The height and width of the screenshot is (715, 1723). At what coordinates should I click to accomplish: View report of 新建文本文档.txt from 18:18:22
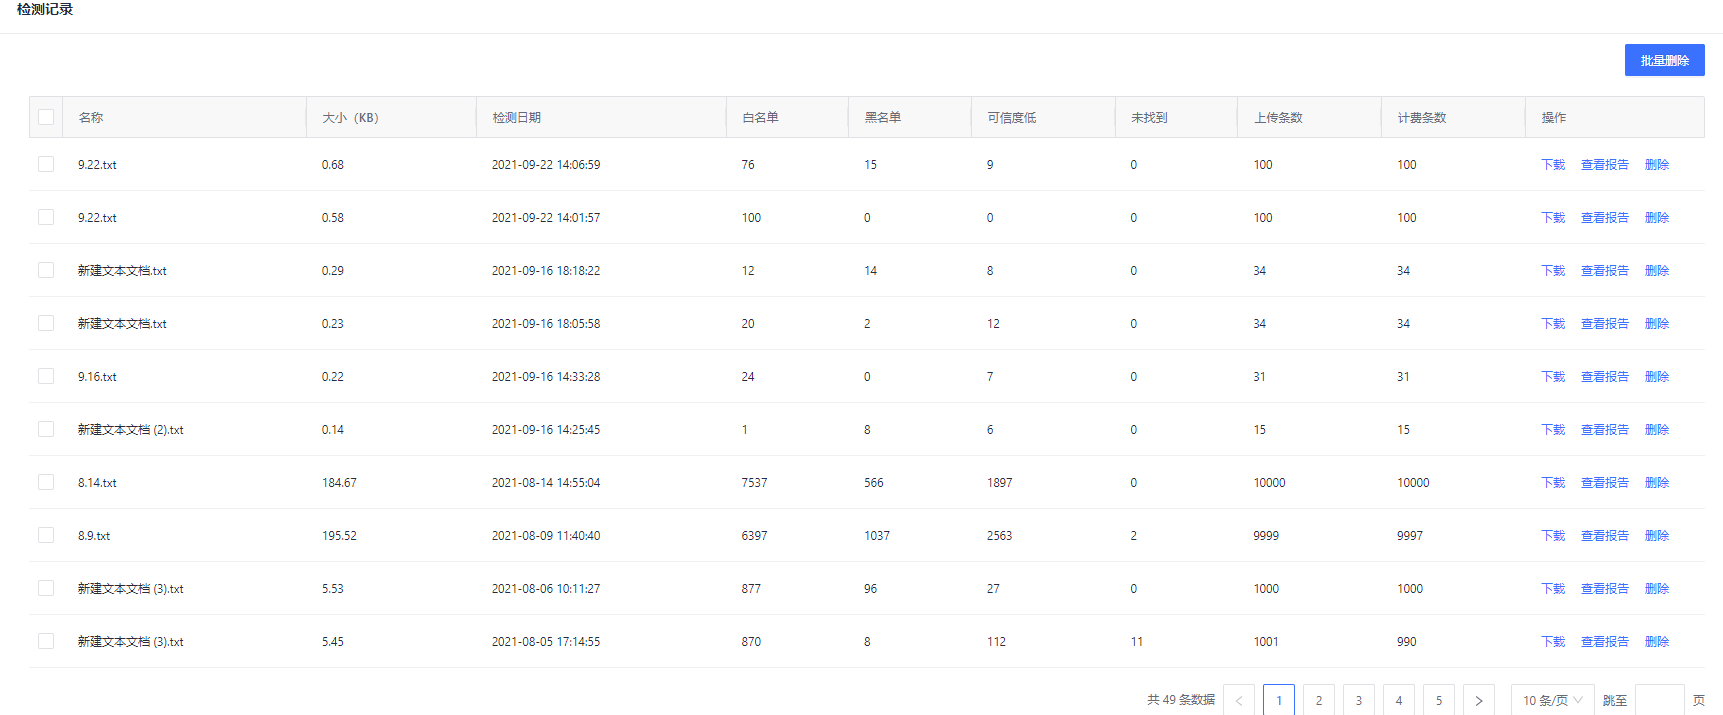[x=1605, y=271]
